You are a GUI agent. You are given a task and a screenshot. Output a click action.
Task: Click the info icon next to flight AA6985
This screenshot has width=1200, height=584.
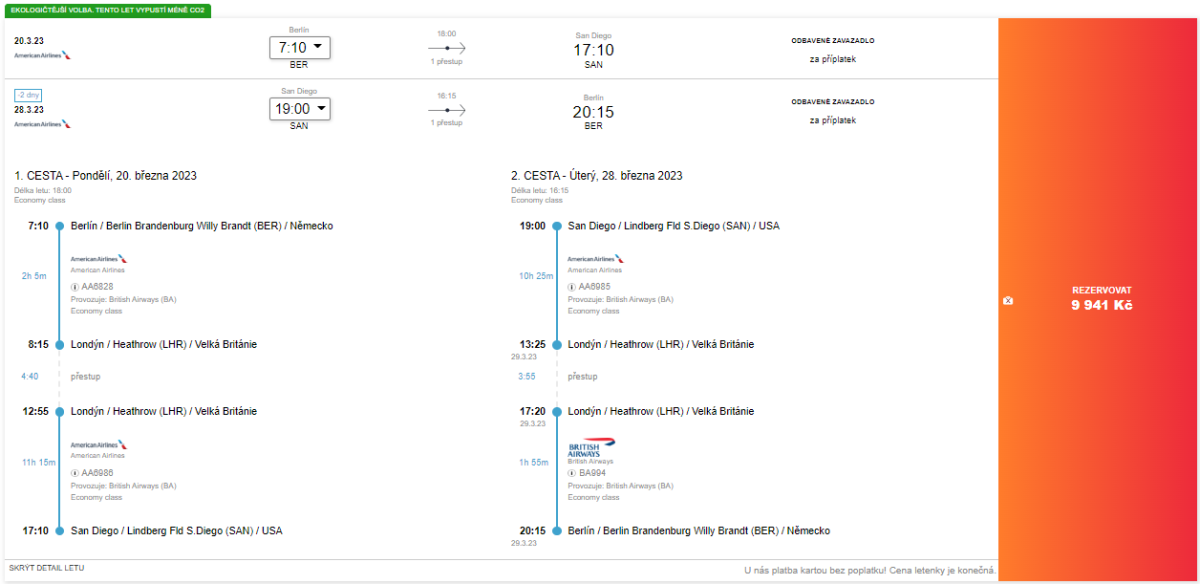(572, 286)
